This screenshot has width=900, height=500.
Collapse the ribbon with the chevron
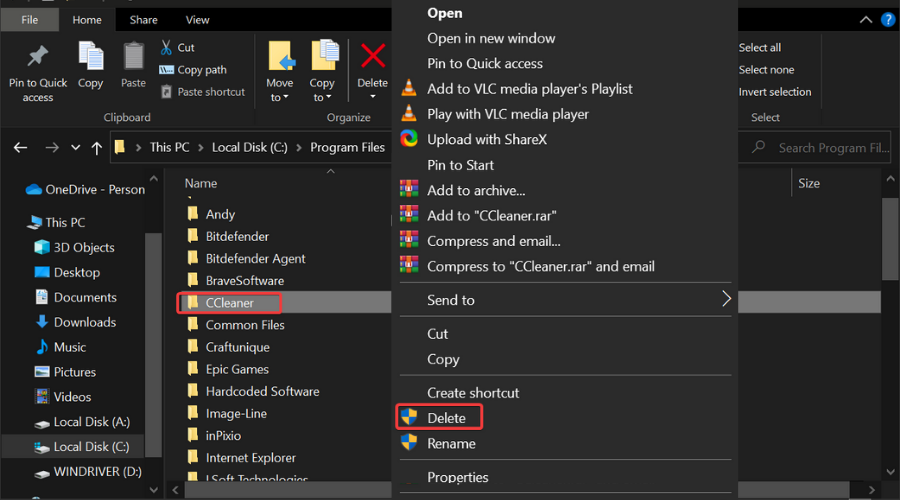pyautogui.click(x=866, y=20)
